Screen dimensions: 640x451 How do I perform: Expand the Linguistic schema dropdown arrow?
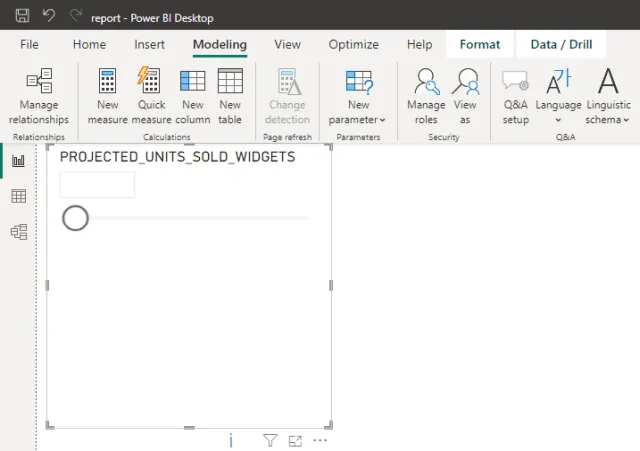626,120
